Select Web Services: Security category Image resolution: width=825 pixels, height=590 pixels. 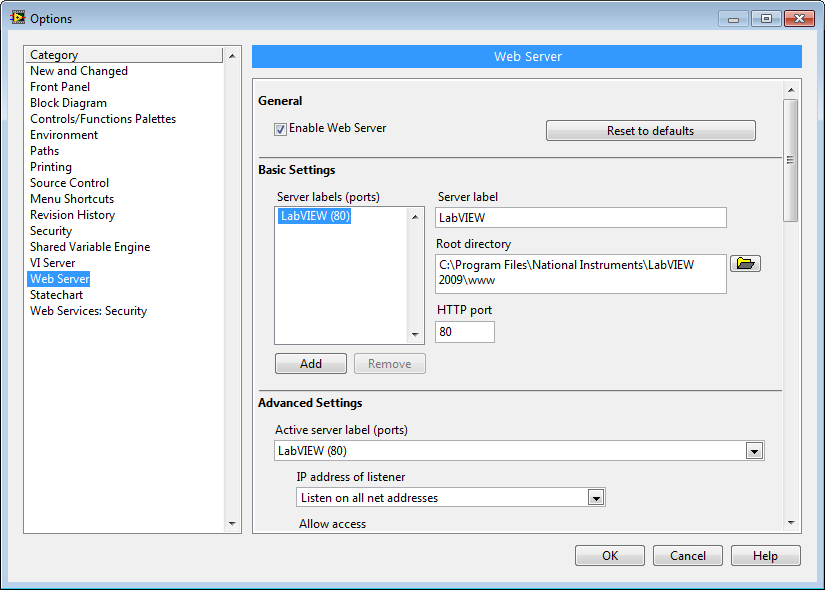88,311
